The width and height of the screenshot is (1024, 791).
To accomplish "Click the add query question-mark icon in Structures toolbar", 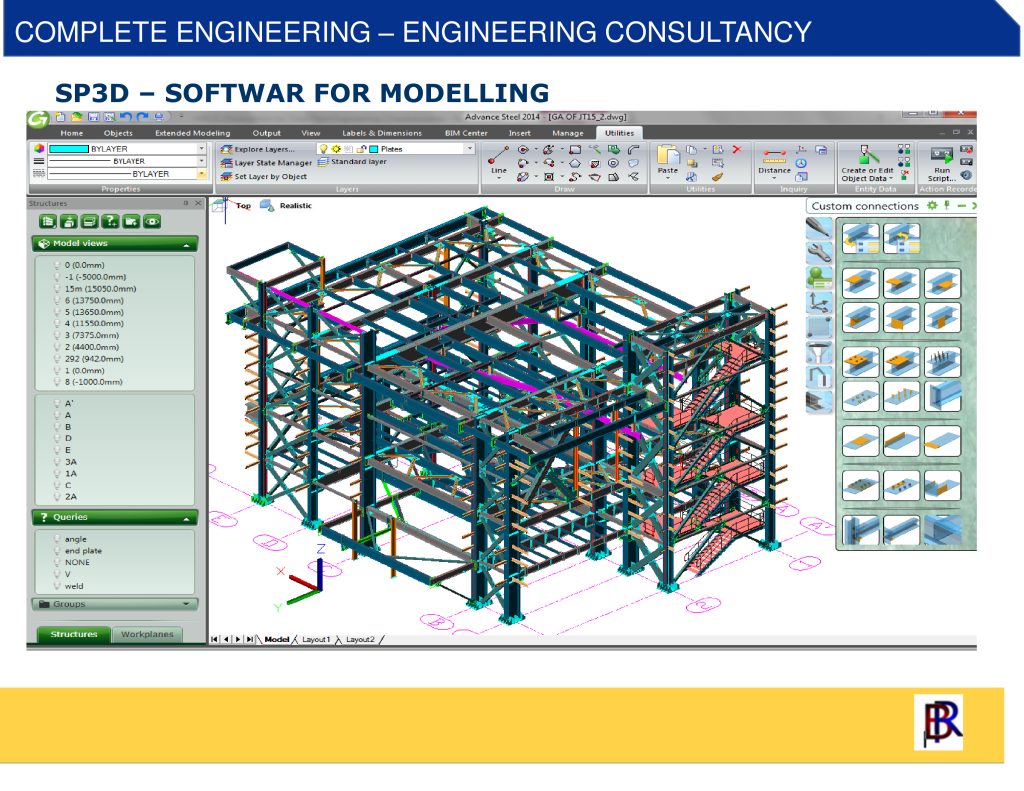I will [x=110, y=222].
